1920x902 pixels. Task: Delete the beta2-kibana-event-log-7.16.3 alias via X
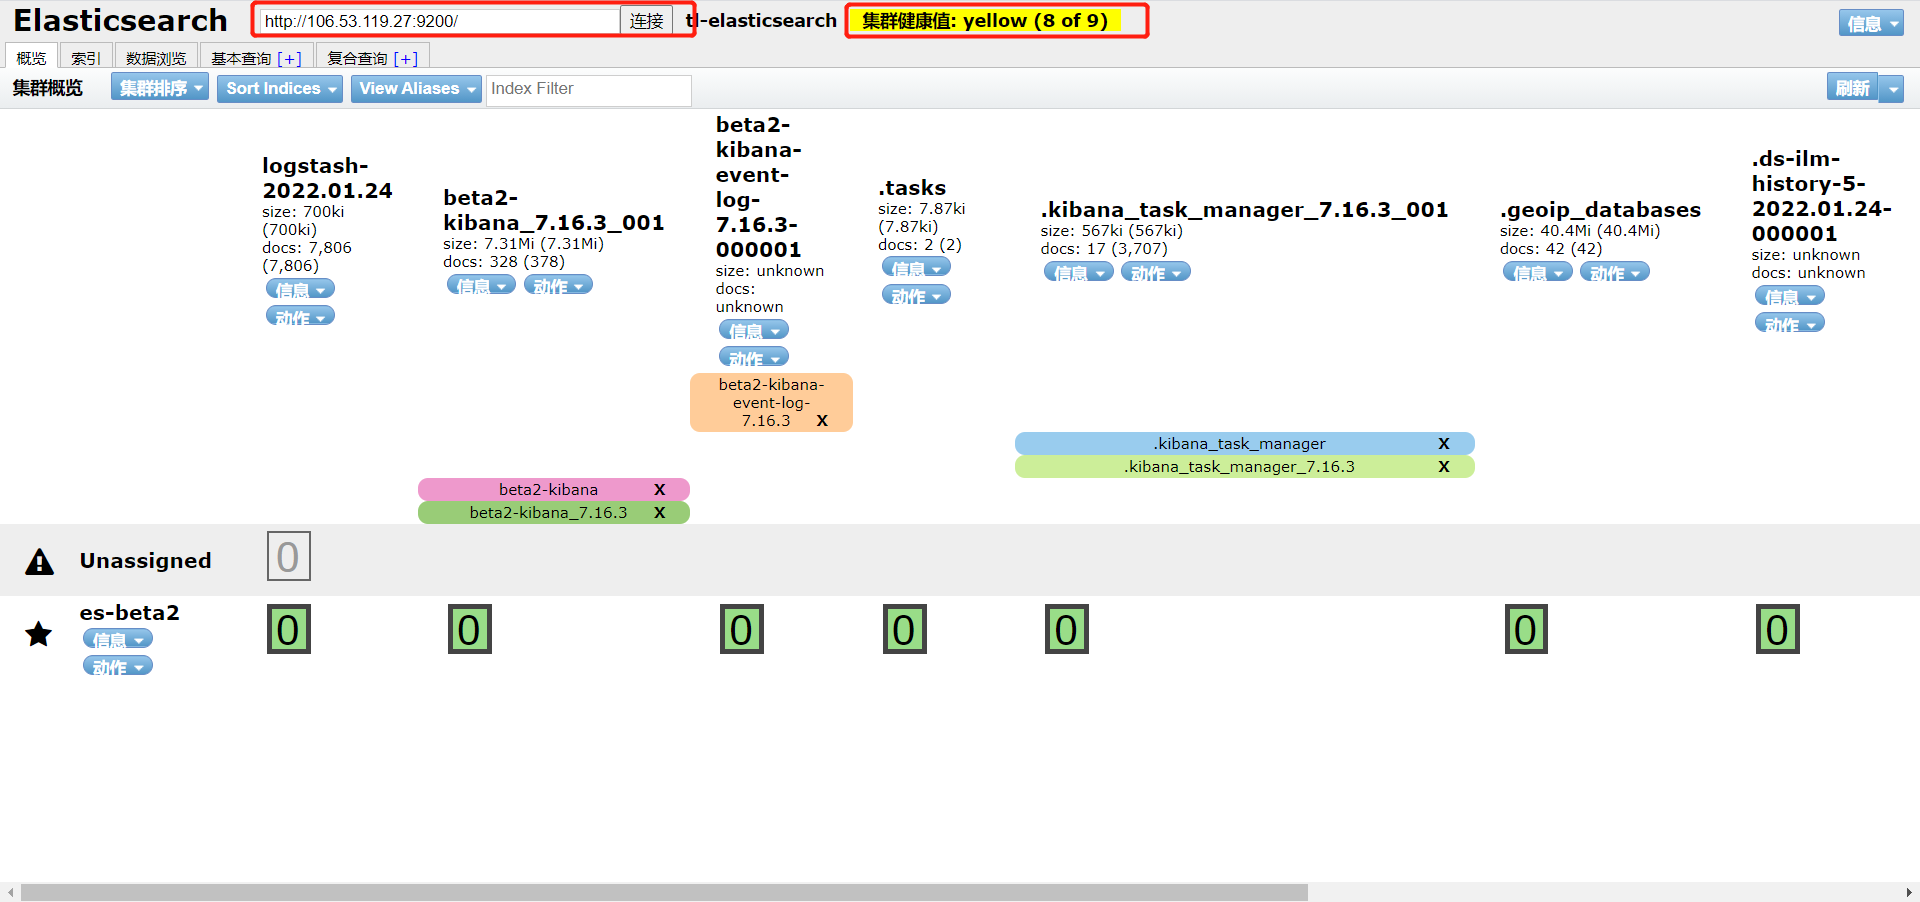click(822, 421)
